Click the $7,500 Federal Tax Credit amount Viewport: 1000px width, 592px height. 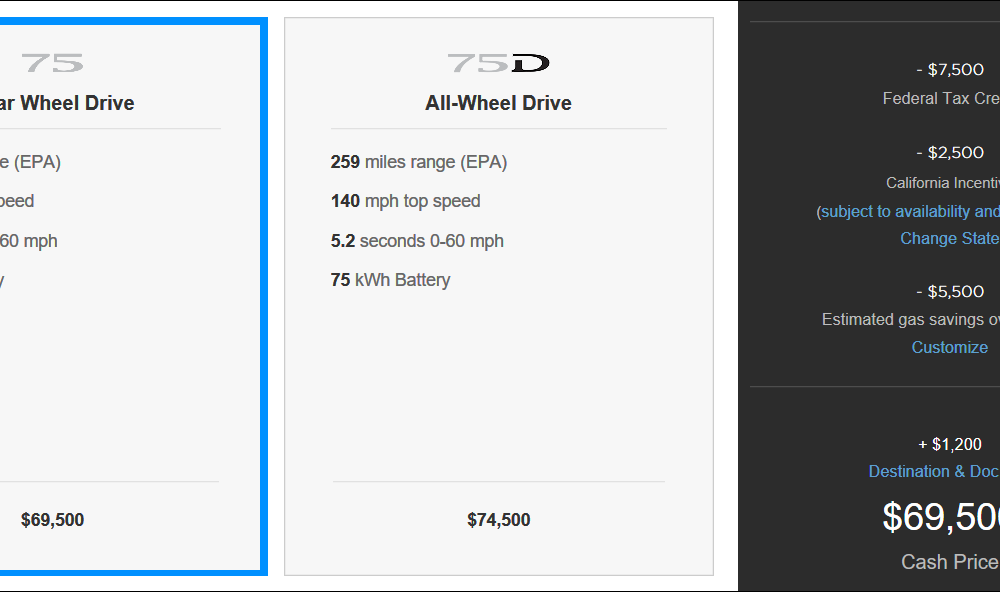point(950,70)
